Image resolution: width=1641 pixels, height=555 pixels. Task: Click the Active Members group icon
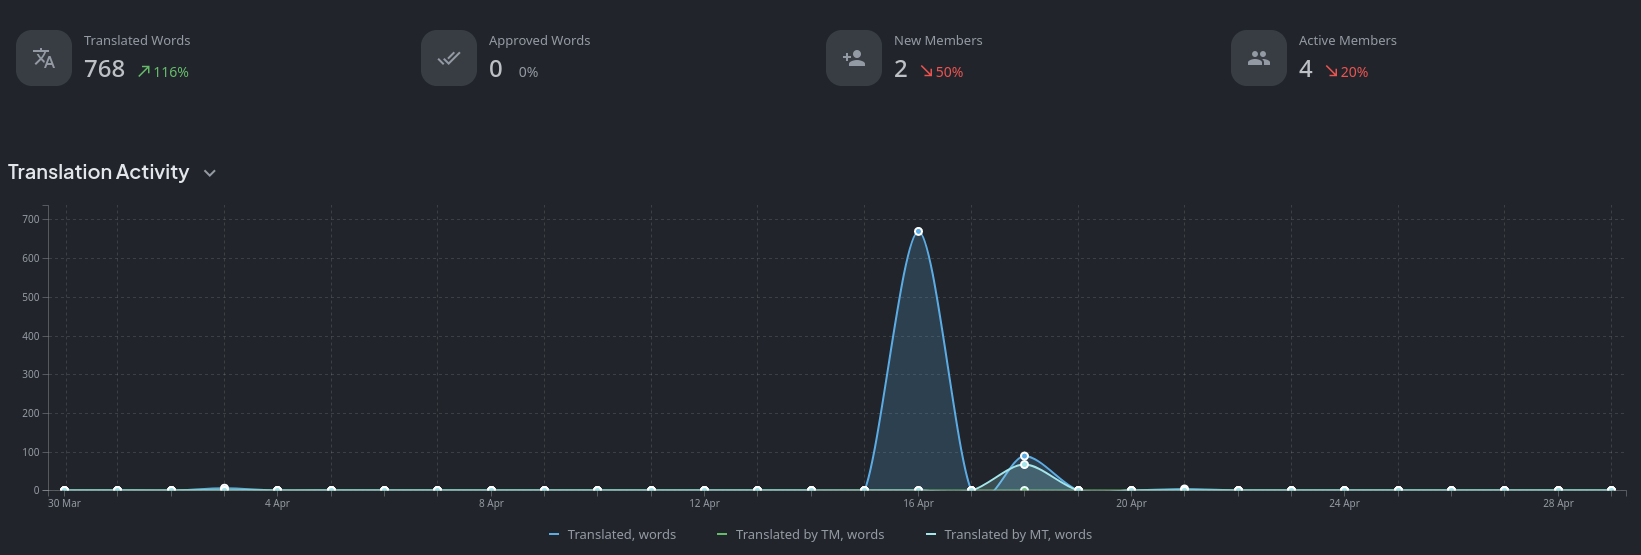click(1259, 58)
